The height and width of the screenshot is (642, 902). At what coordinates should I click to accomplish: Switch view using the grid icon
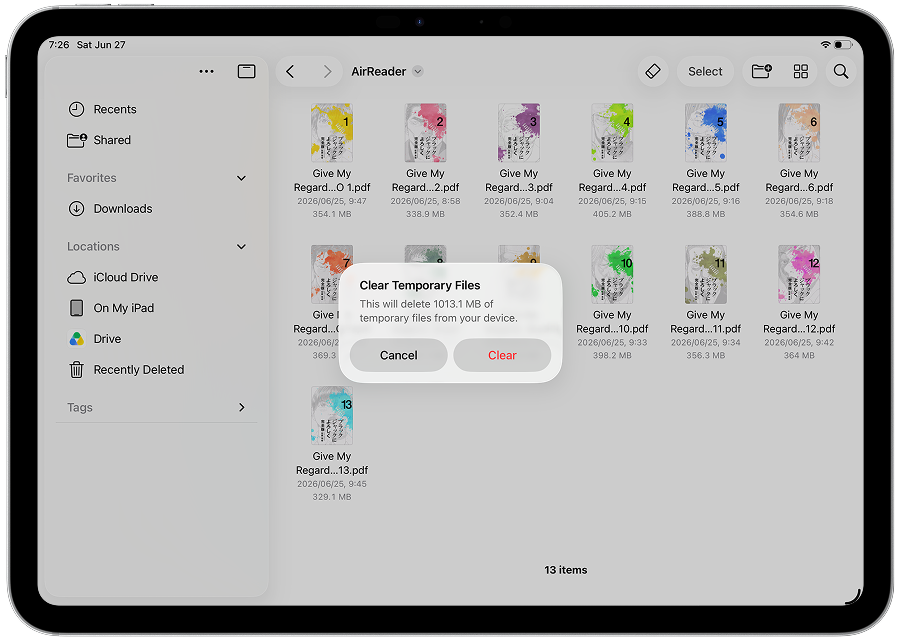coord(801,71)
